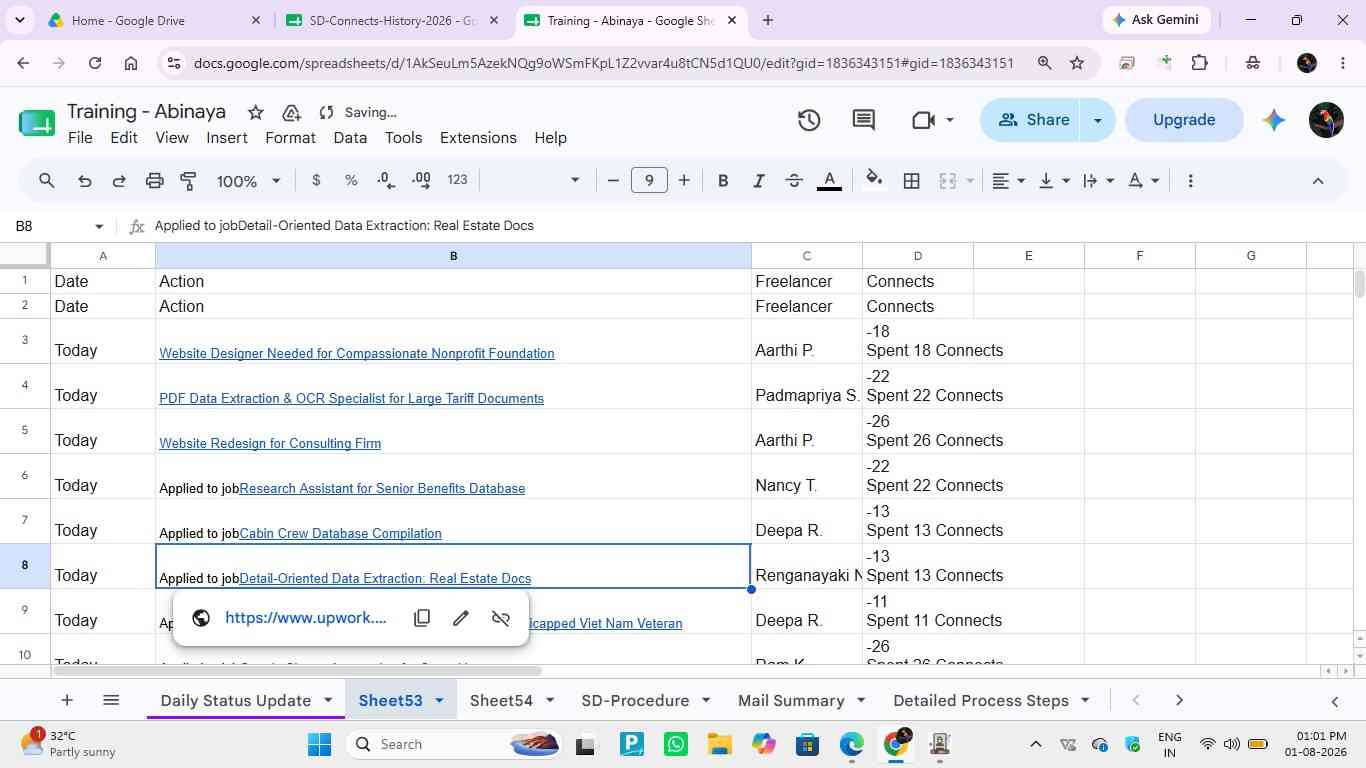The width and height of the screenshot is (1366, 768).
Task: Click the print icon in toolbar
Action: pos(154,181)
